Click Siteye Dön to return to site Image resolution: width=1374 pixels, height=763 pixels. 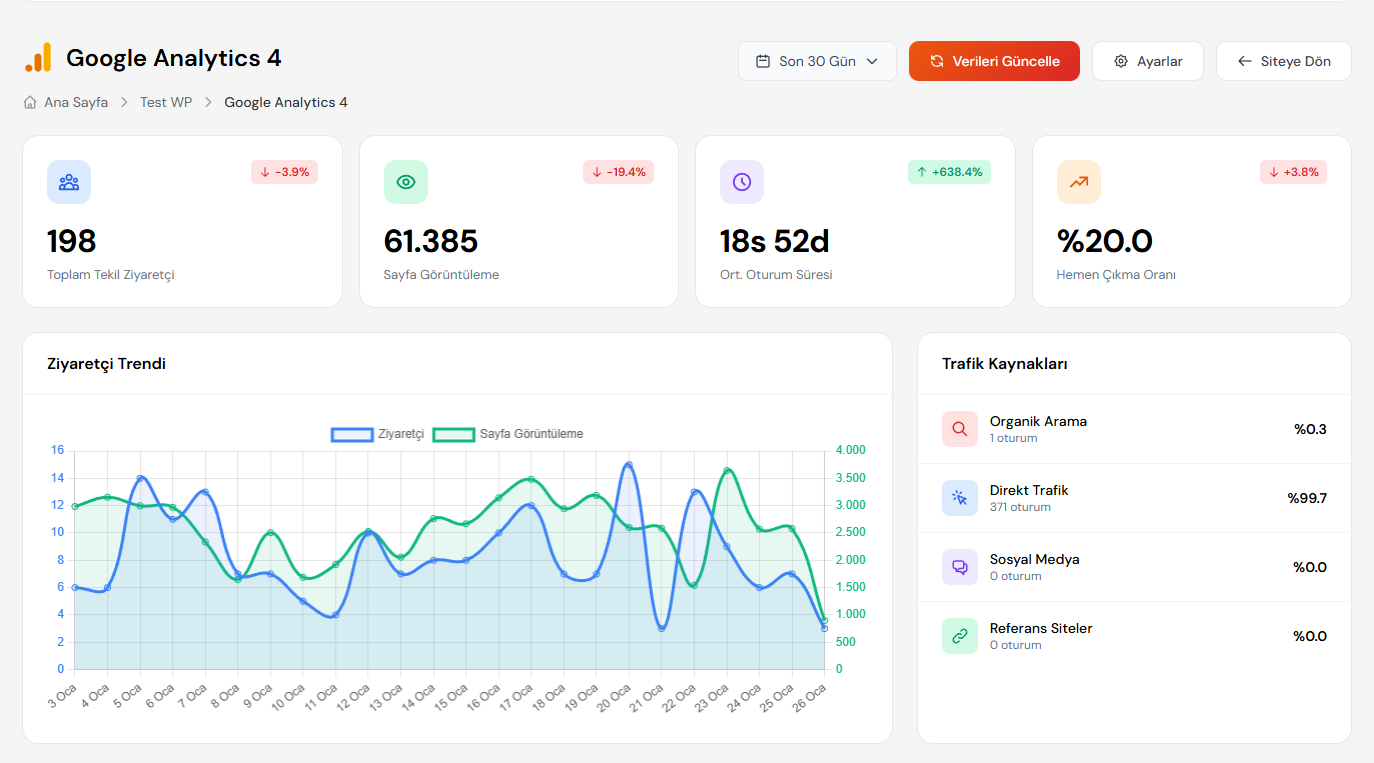pyautogui.click(x=1283, y=61)
